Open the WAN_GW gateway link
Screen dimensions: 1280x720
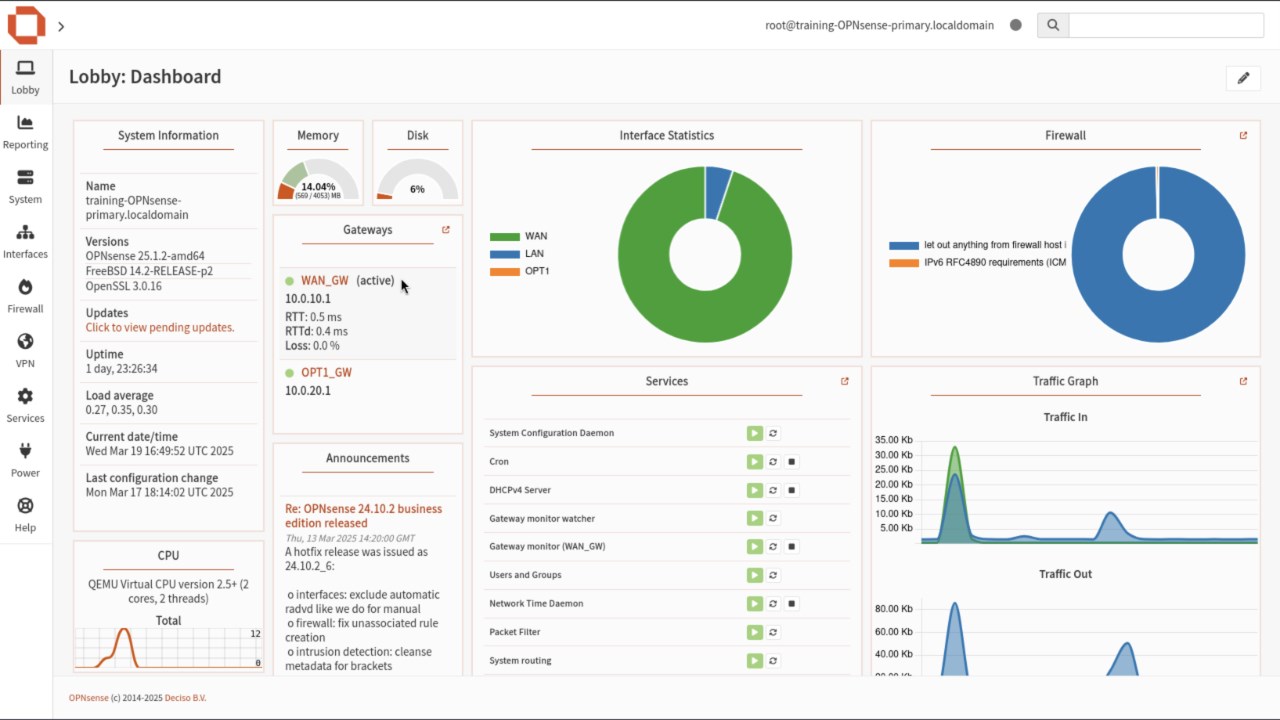click(325, 281)
